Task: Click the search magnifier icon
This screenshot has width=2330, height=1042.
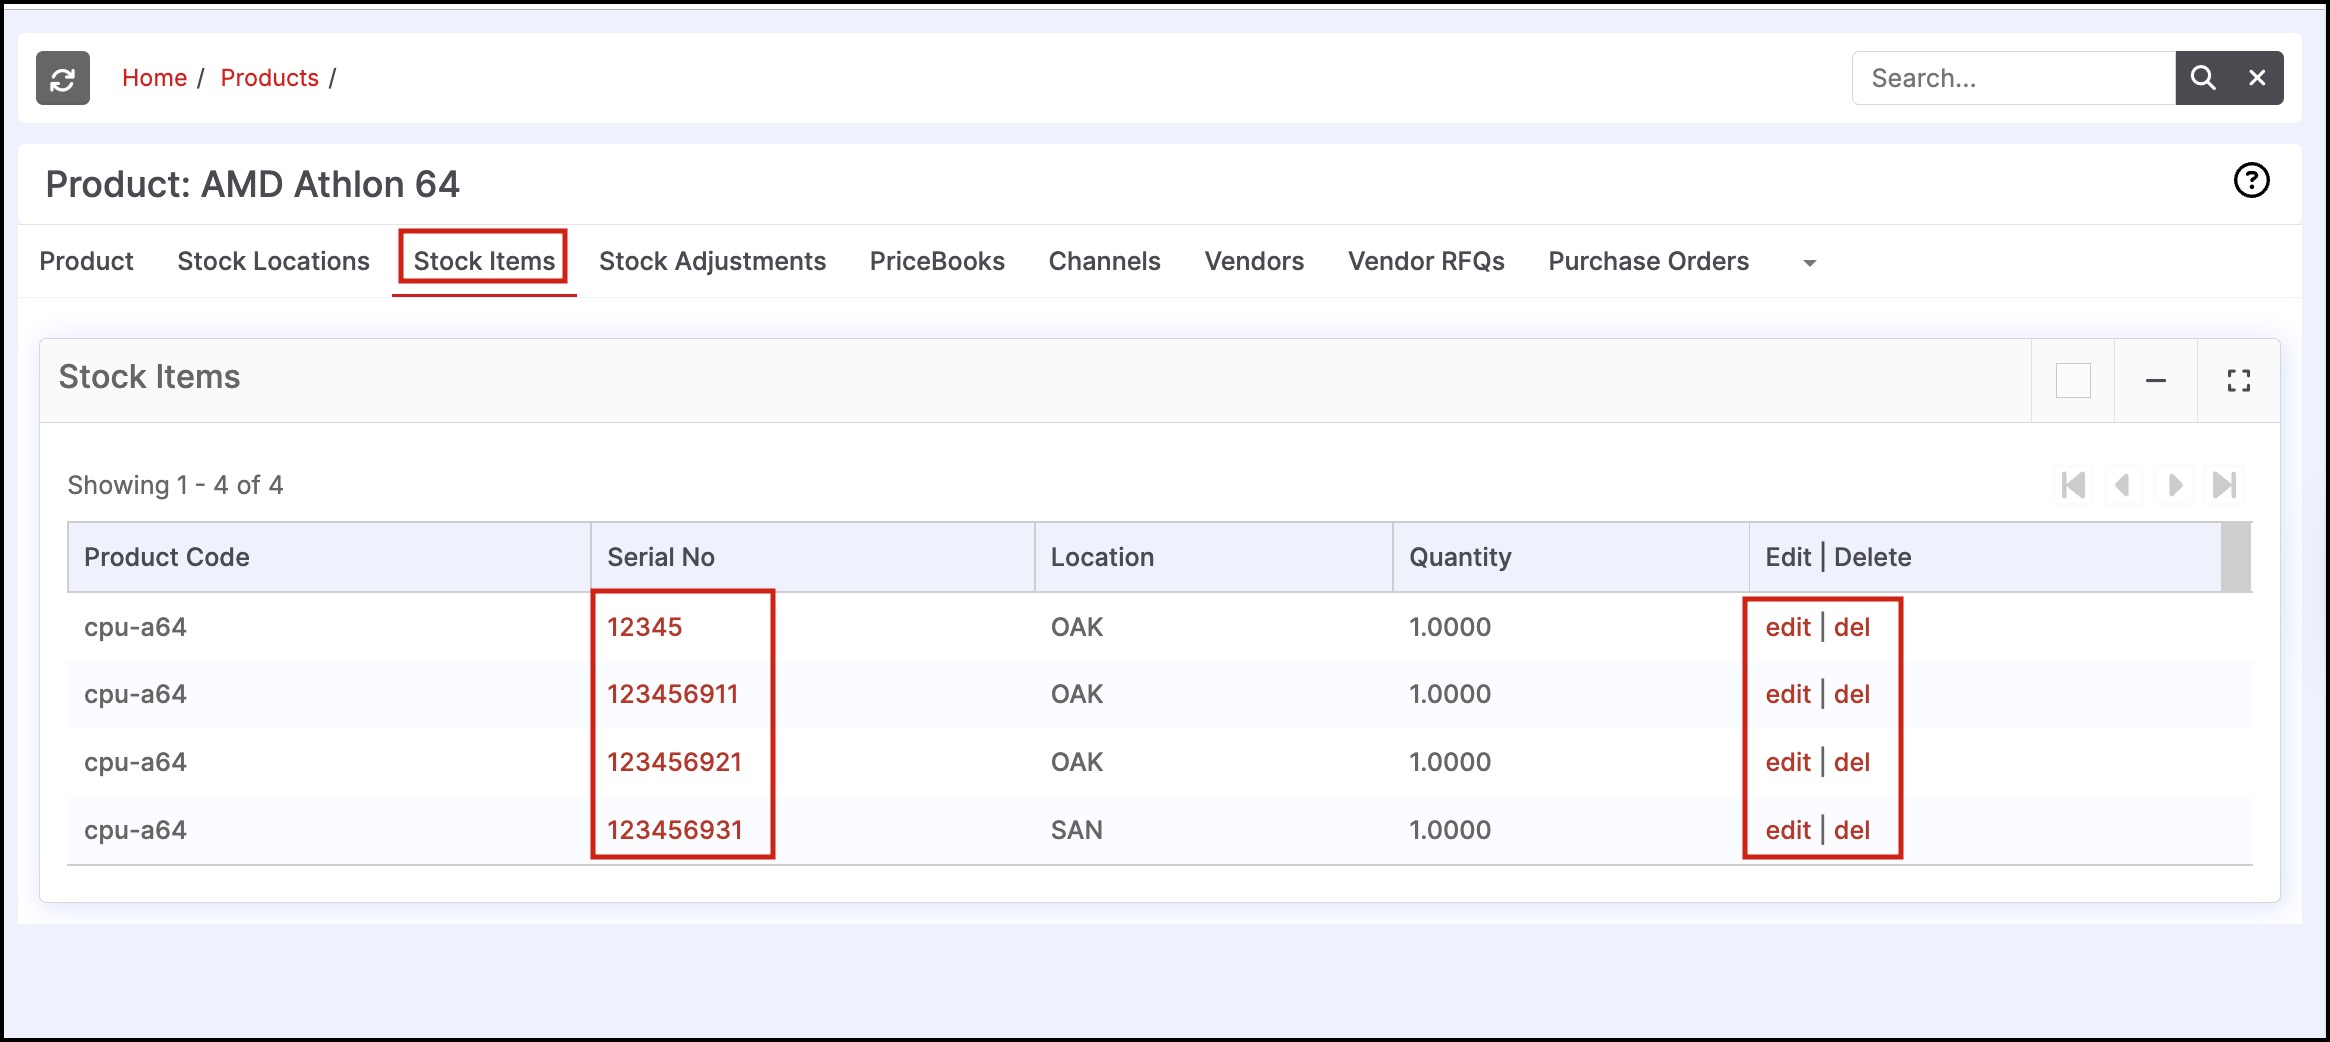Action: tap(2203, 78)
